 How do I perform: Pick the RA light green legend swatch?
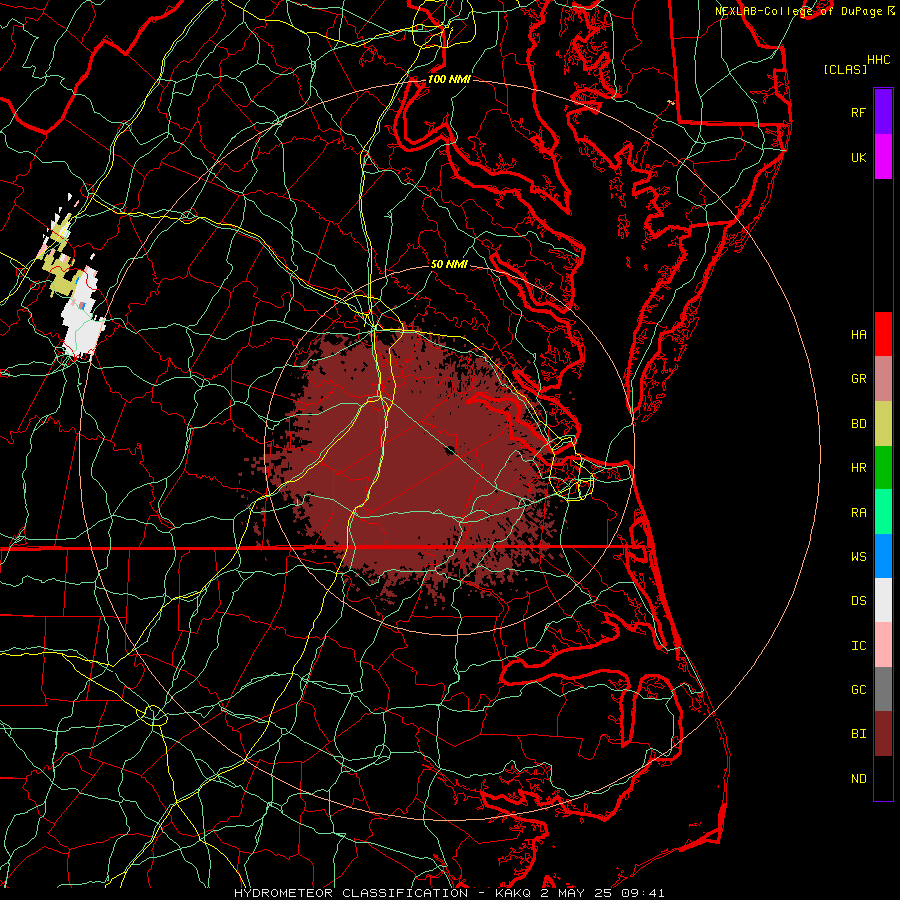(x=883, y=512)
